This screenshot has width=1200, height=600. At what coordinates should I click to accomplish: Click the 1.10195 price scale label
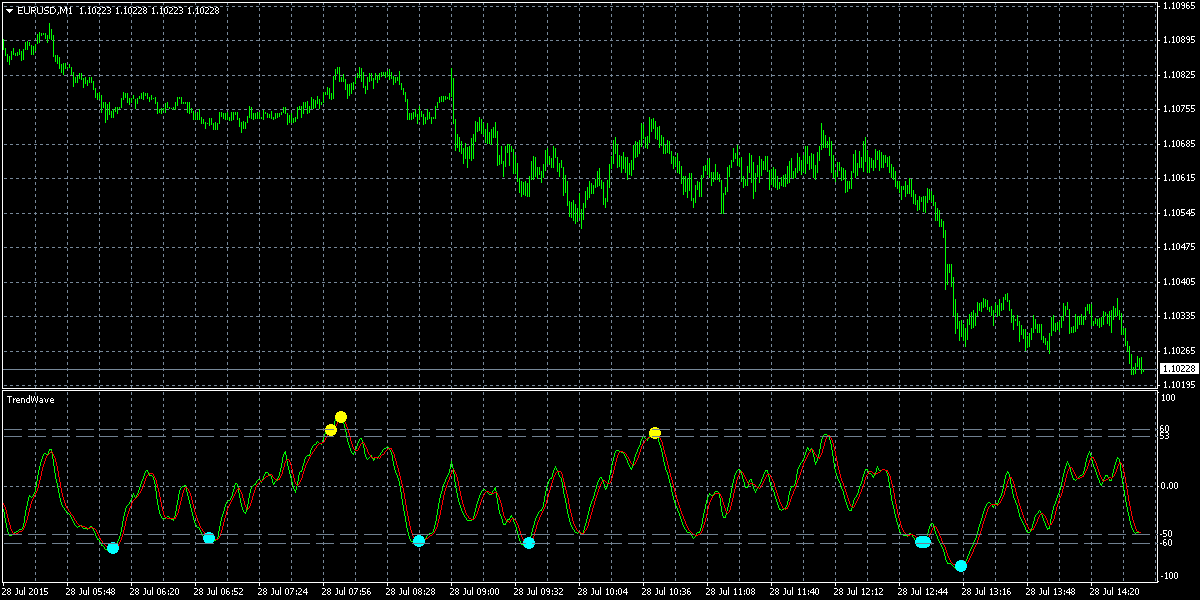click(x=1179, y=385)
